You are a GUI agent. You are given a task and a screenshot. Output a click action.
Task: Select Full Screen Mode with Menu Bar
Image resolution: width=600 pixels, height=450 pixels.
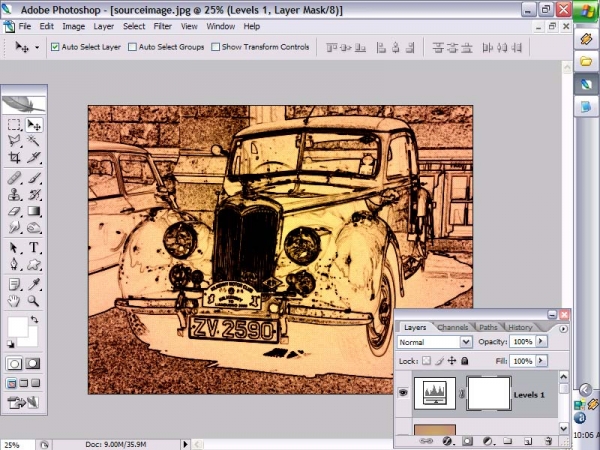point(24,383)
